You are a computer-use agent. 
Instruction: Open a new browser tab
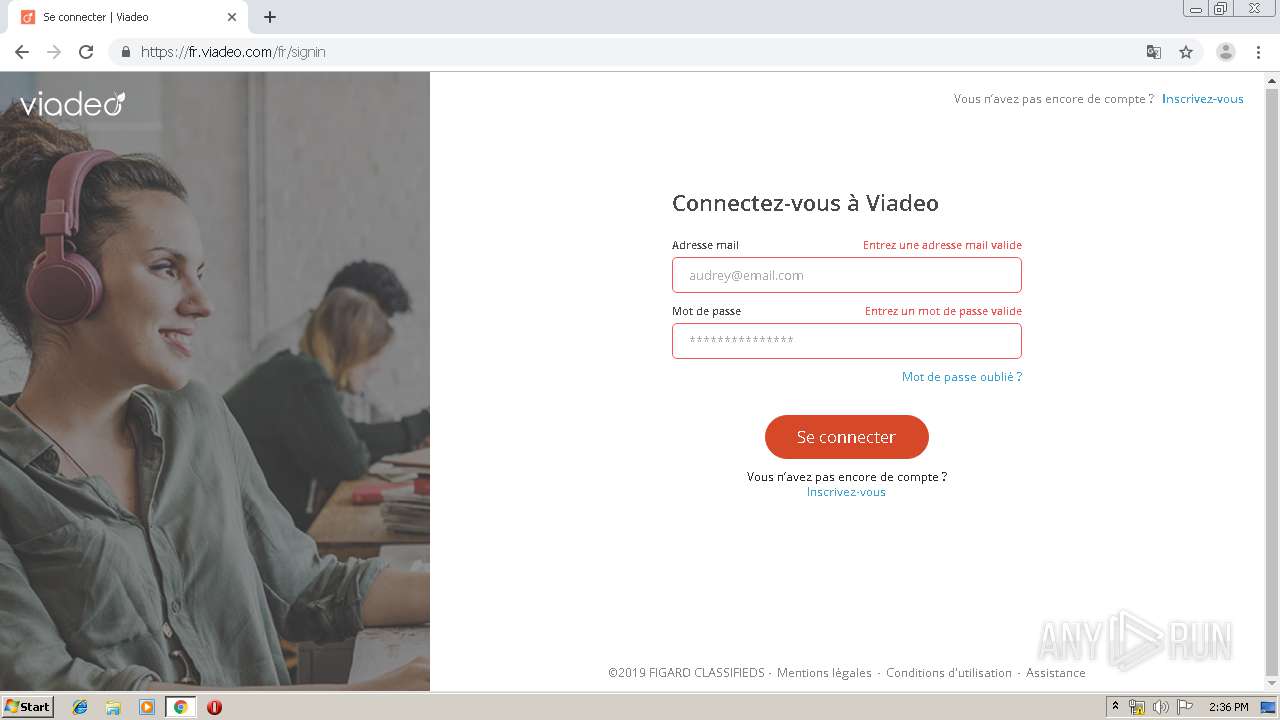[270, 17]
